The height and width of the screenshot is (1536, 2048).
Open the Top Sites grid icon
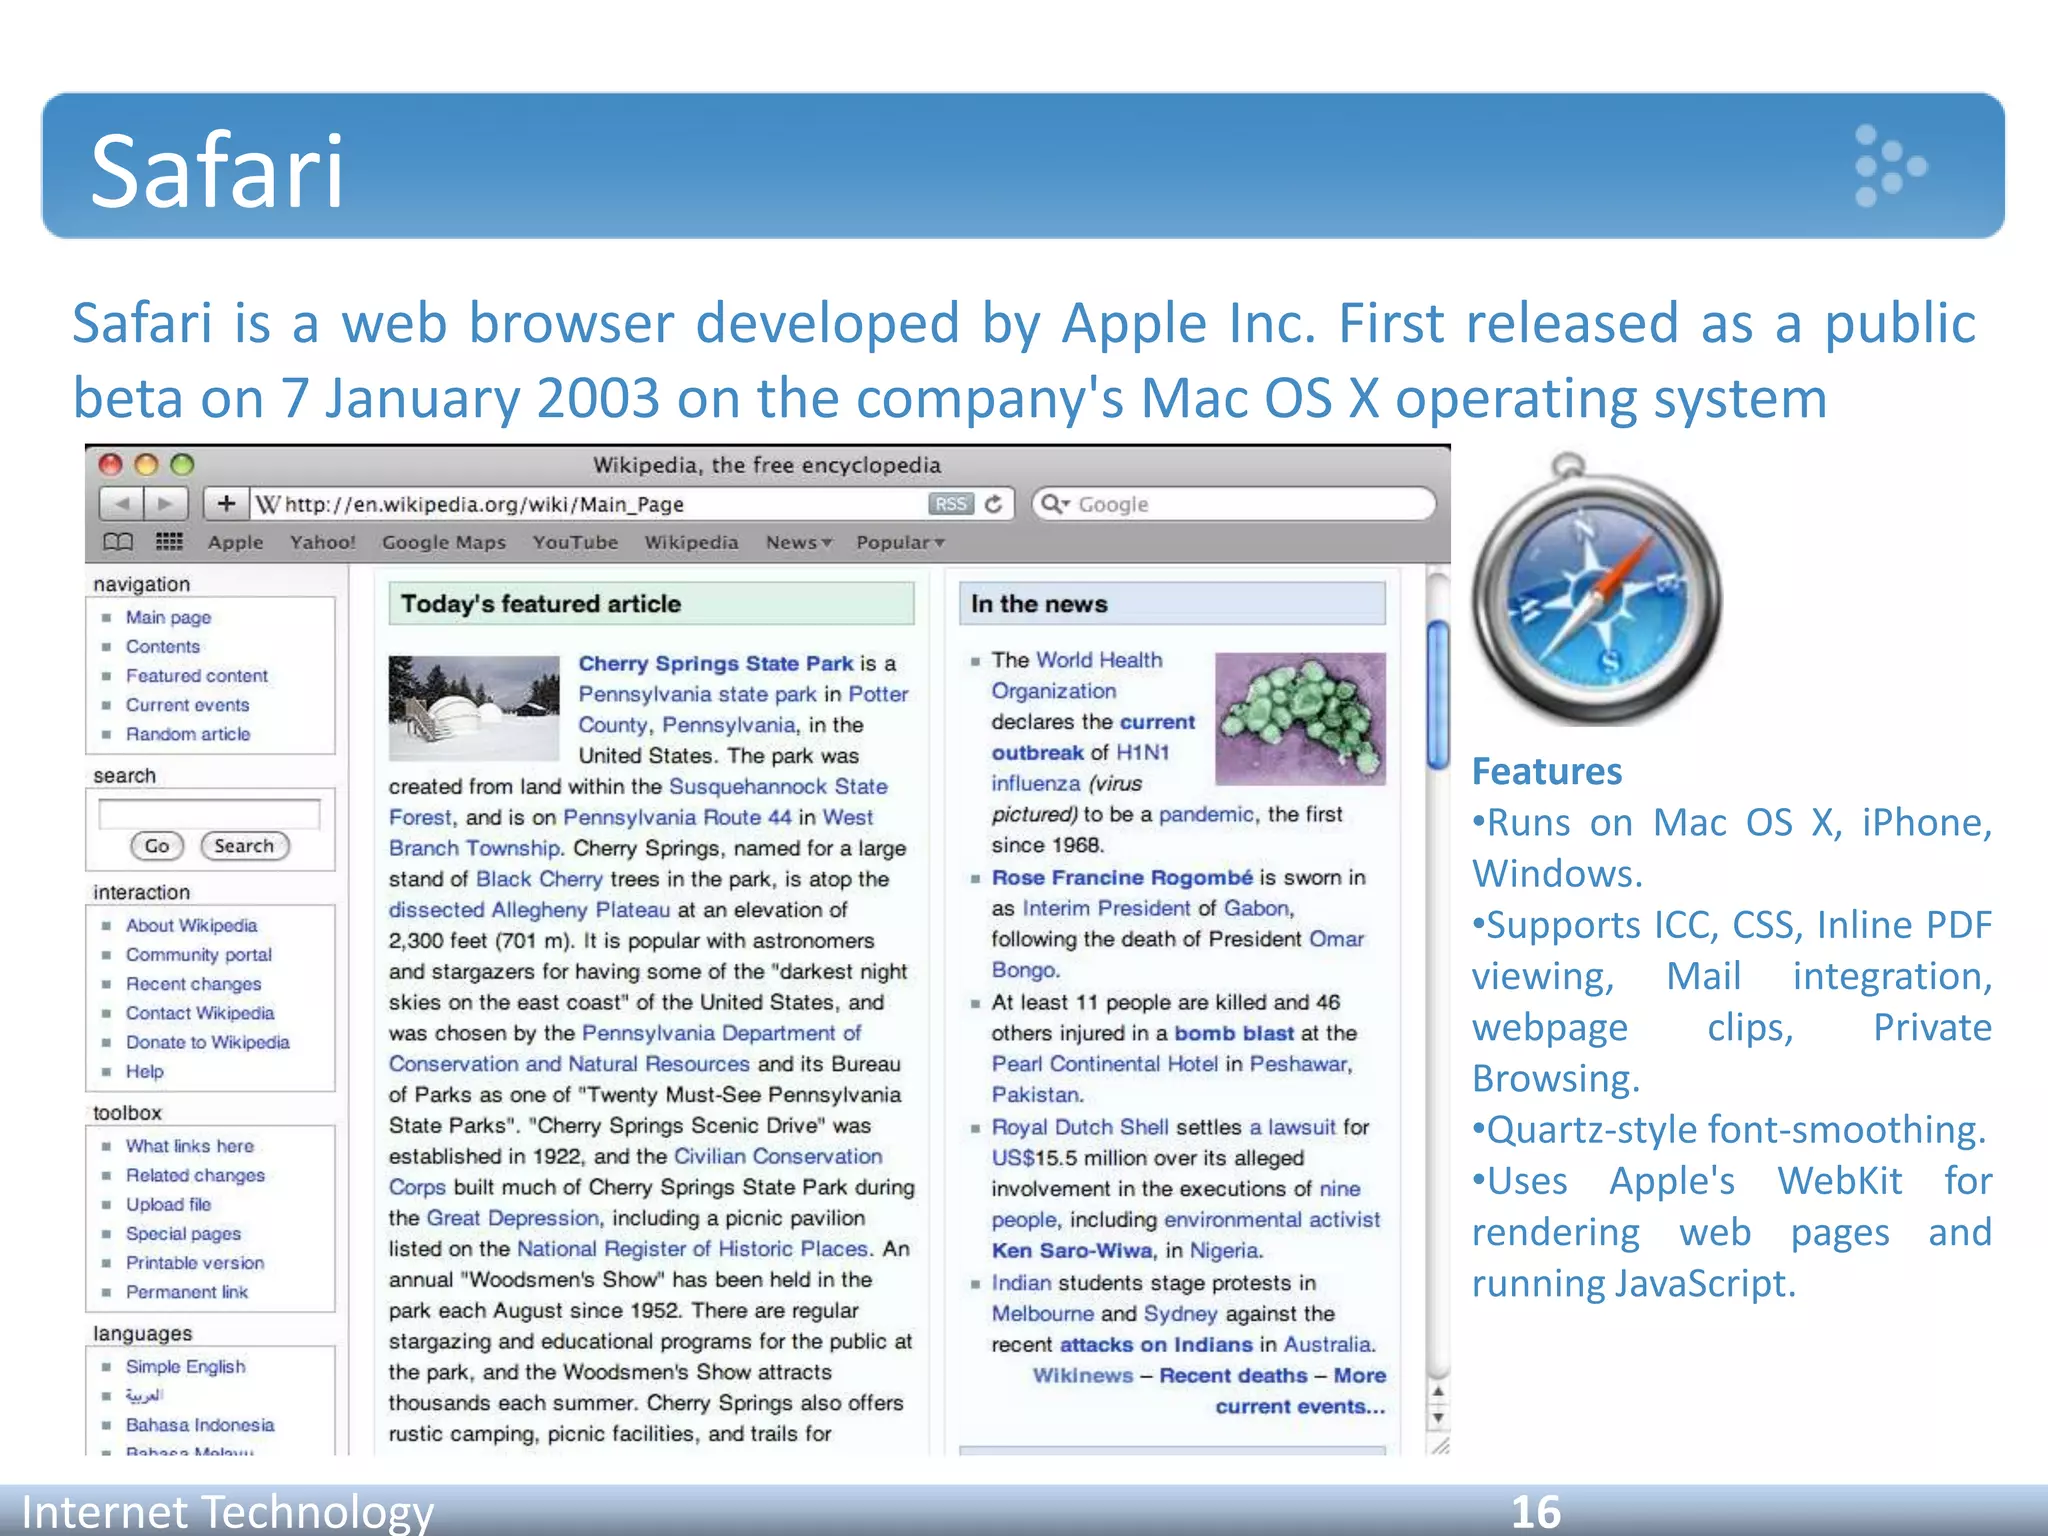pyautogui.click(x=169, y=542)
